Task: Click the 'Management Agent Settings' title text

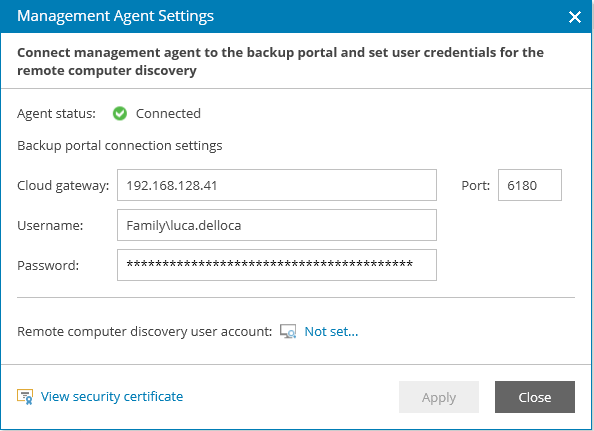Action: [116, 16]
